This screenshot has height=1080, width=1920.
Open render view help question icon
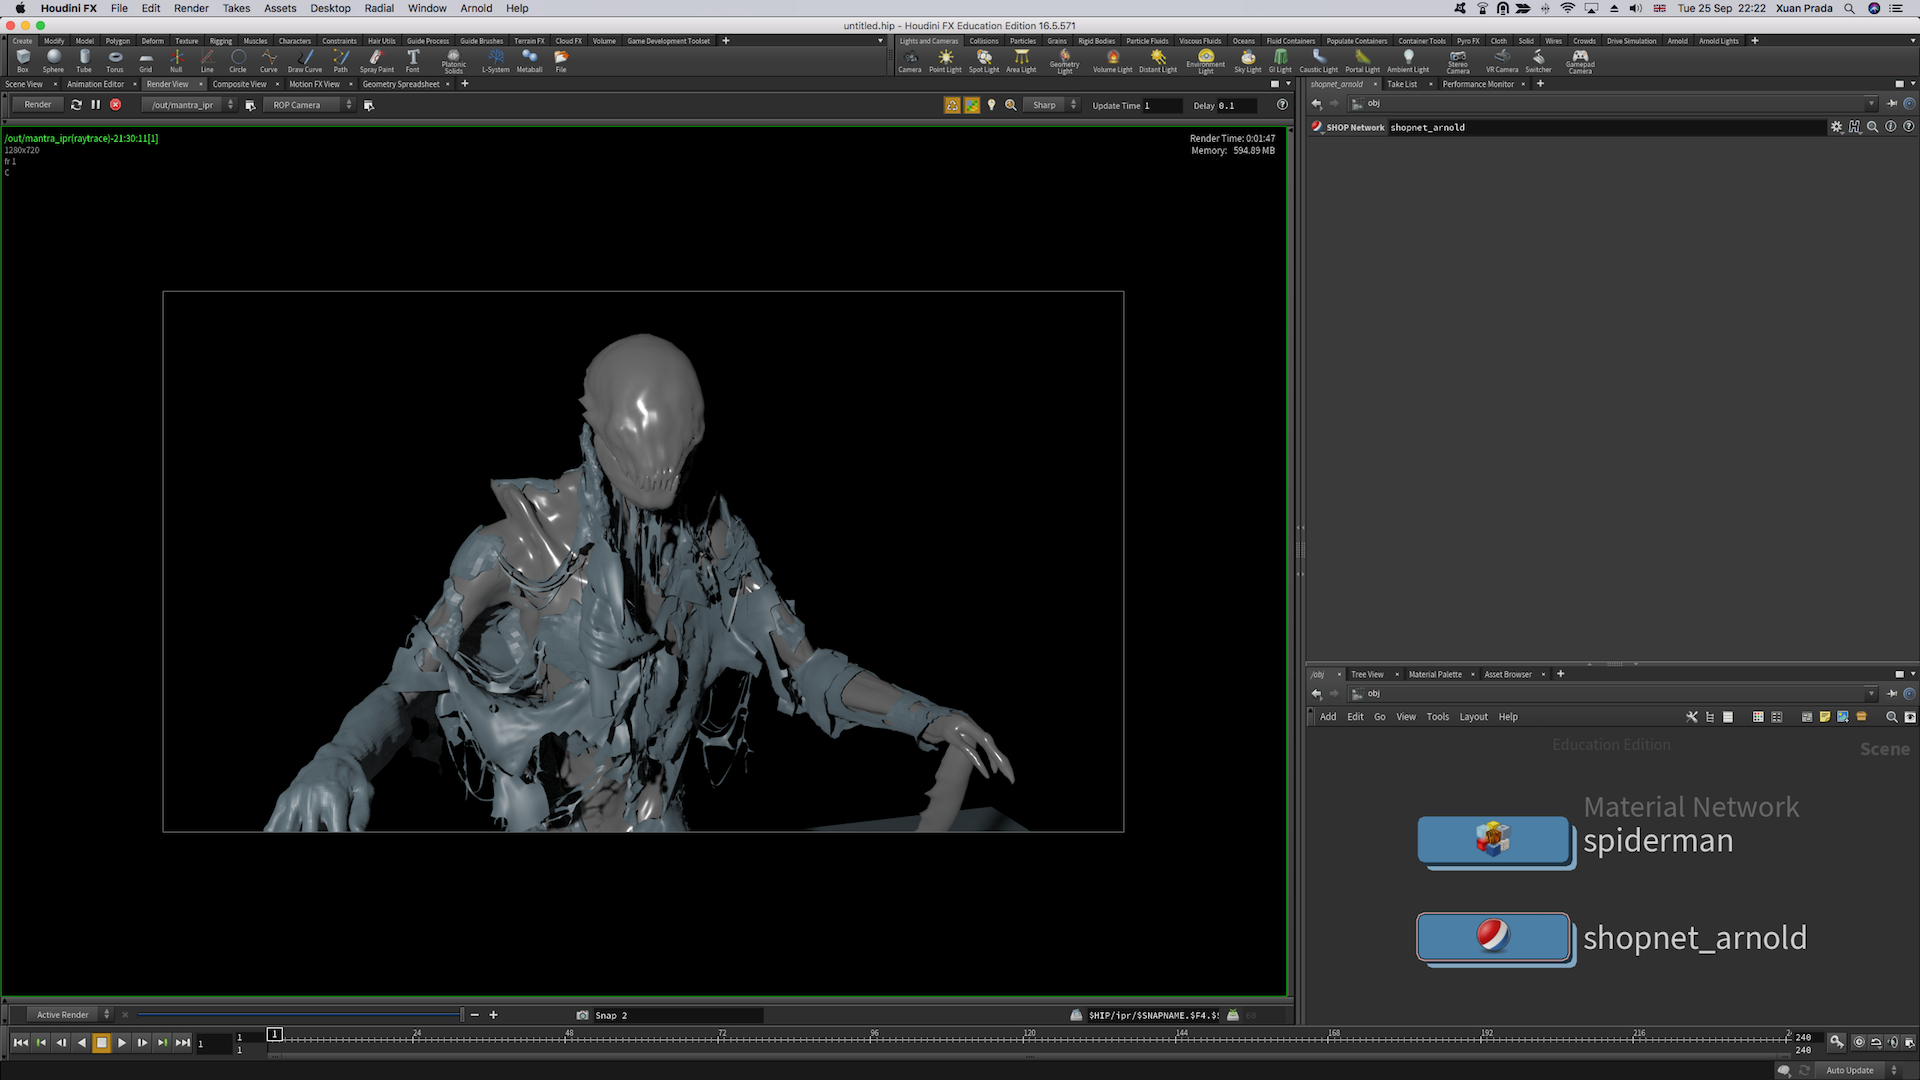coord(1282,104)
